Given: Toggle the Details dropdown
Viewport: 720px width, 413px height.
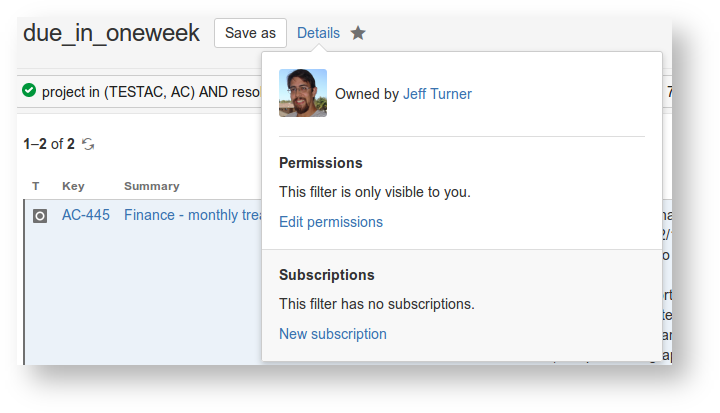Looking at the screenshot, I should [318, 33].
